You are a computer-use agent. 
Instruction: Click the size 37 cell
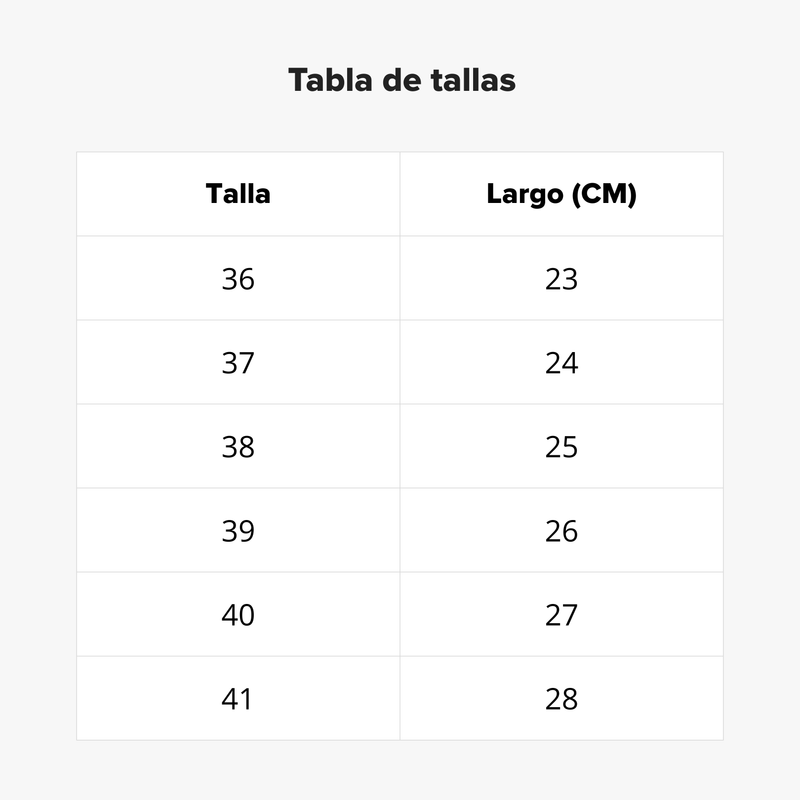pyautogui.click(x=238, y=363)
